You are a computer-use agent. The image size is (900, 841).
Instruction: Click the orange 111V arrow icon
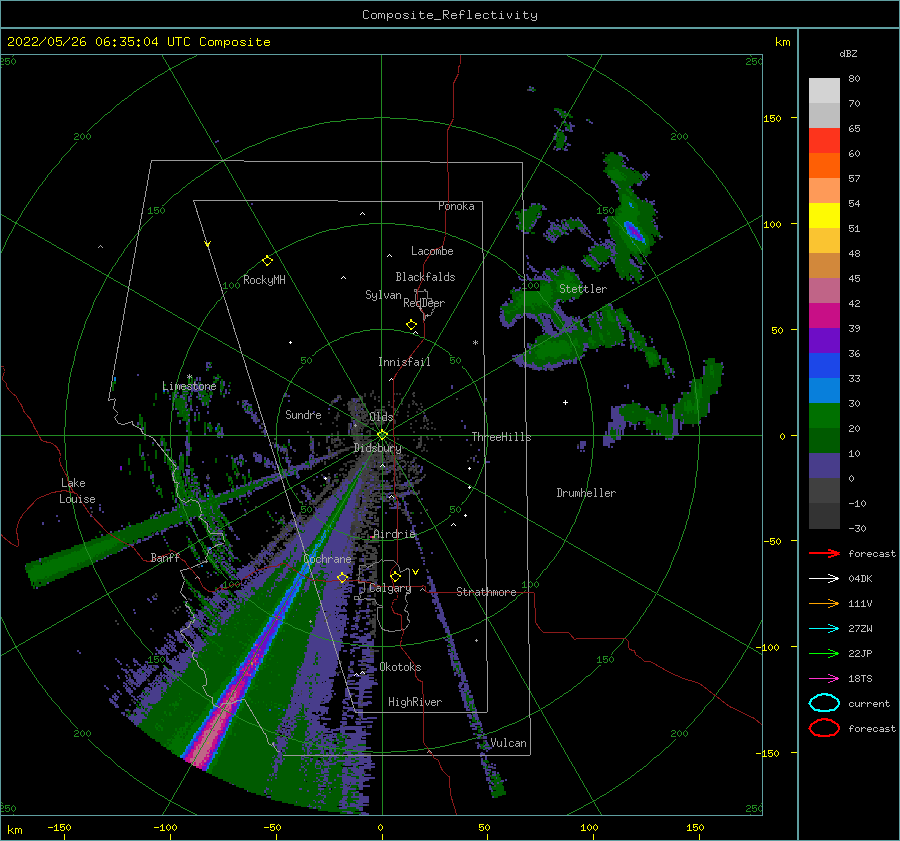824,603
